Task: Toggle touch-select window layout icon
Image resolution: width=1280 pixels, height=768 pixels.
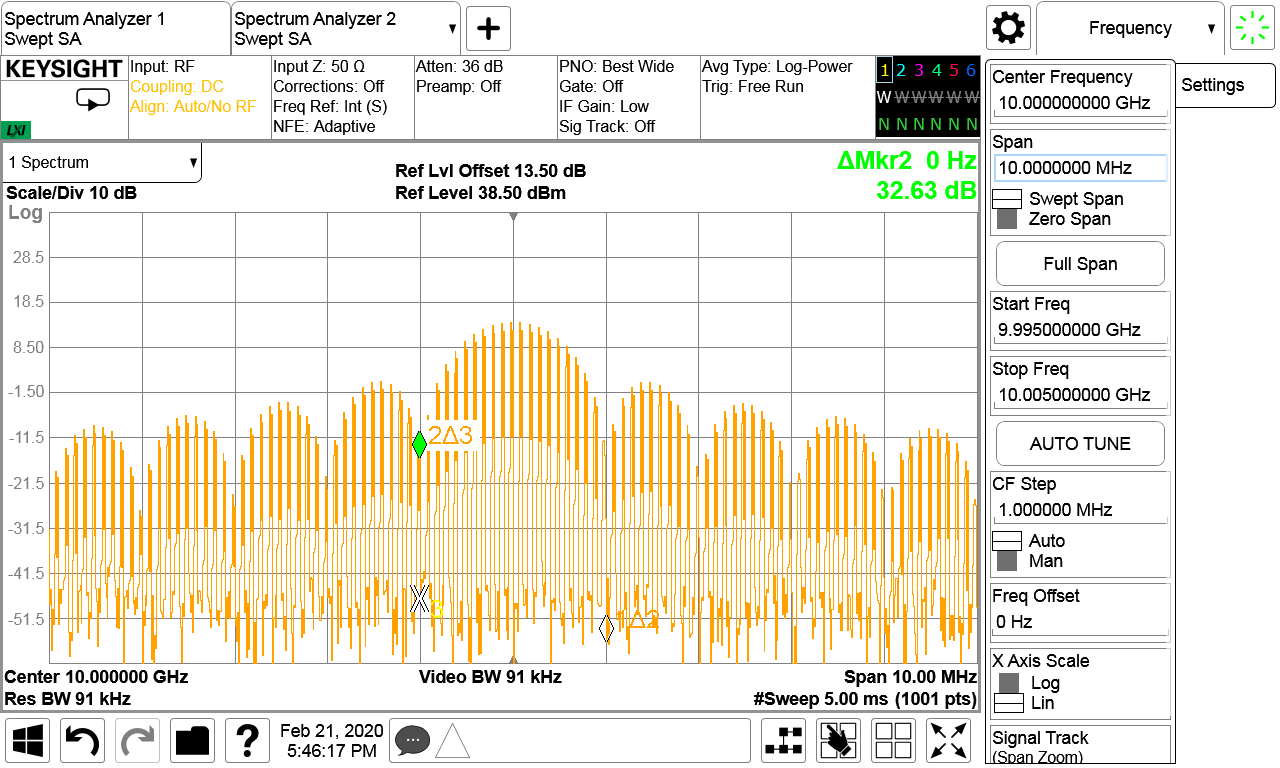Action: (x=839, y=741)
